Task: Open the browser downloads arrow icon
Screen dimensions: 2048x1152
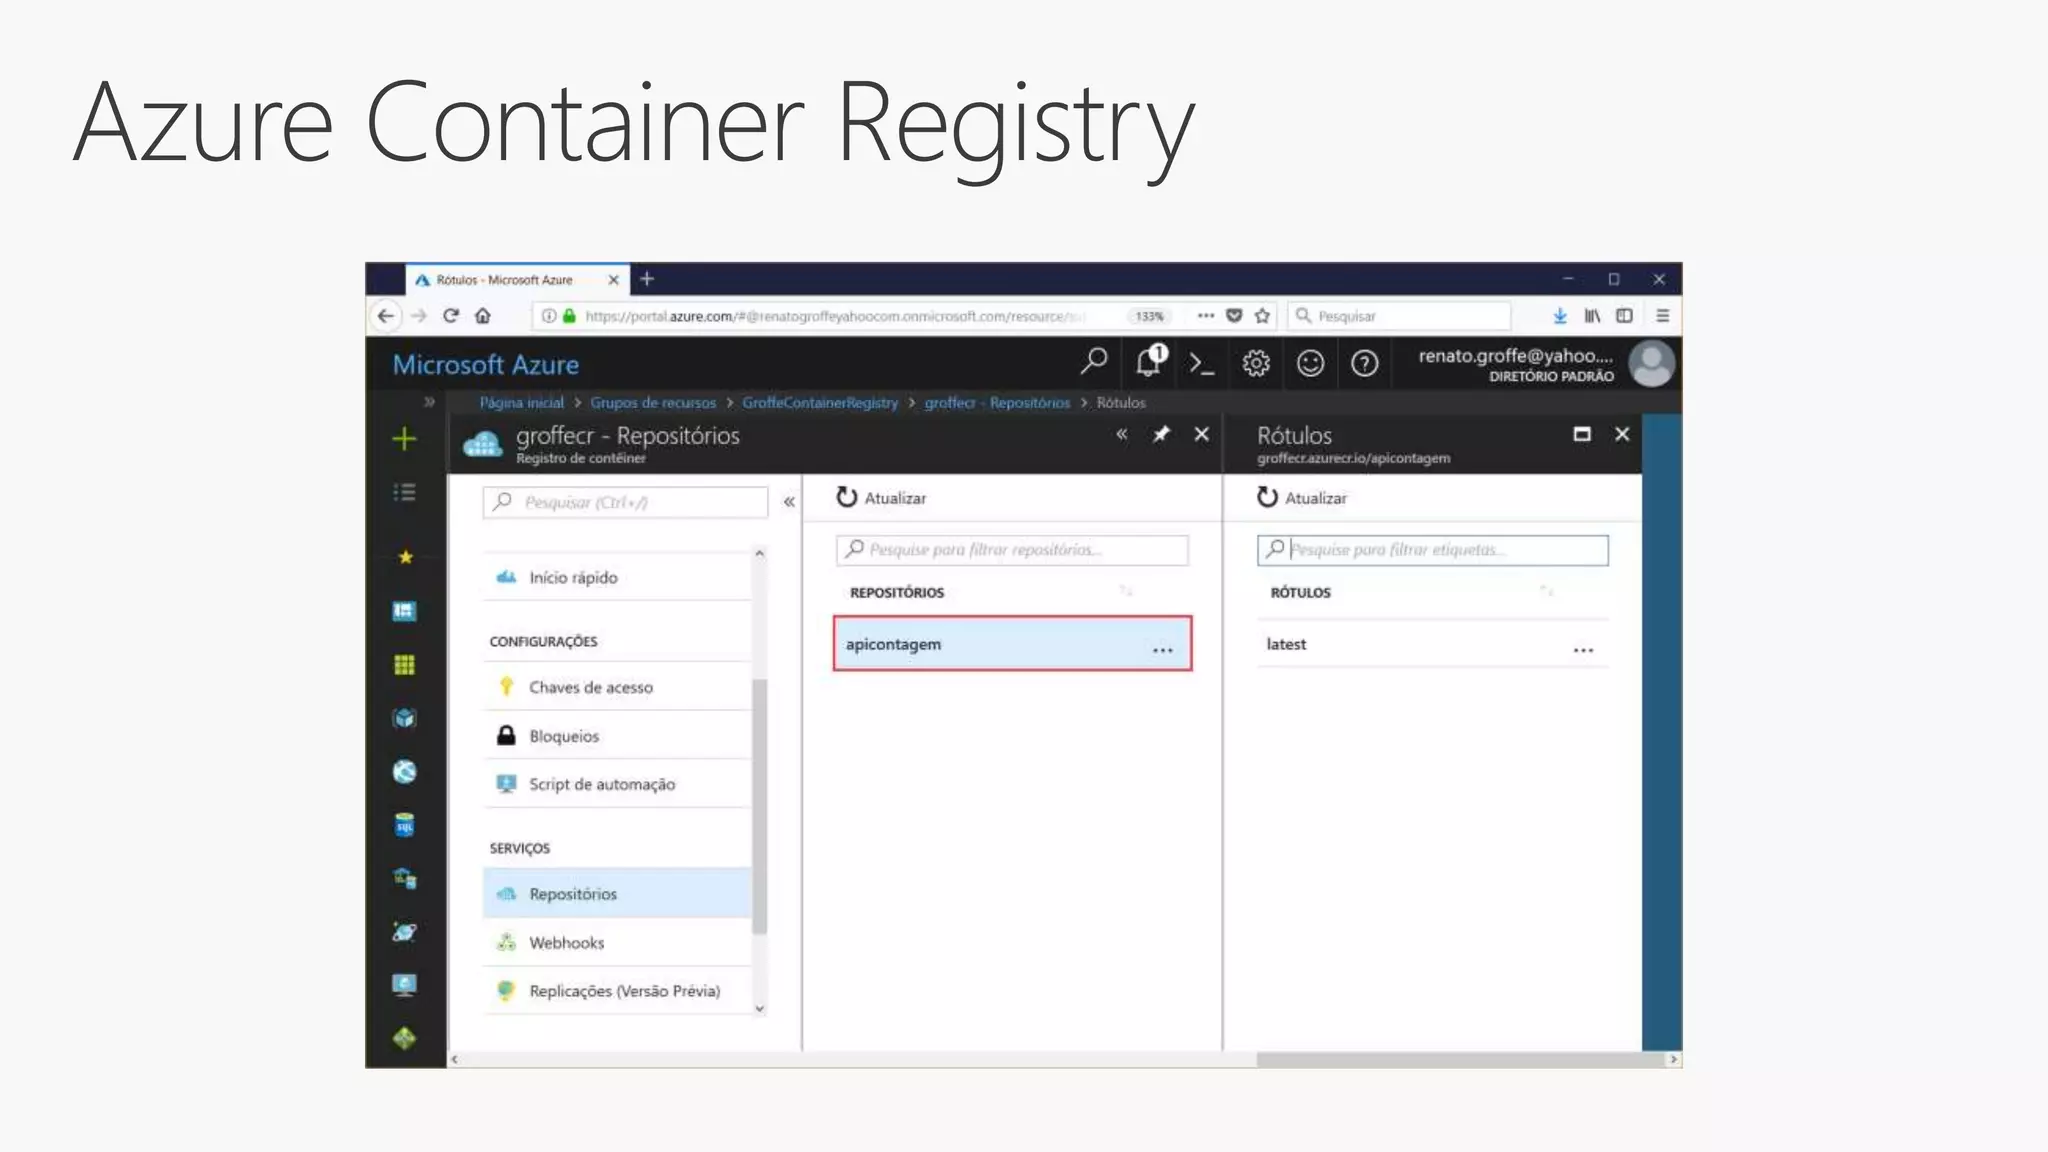Action: click(1559, 316)
